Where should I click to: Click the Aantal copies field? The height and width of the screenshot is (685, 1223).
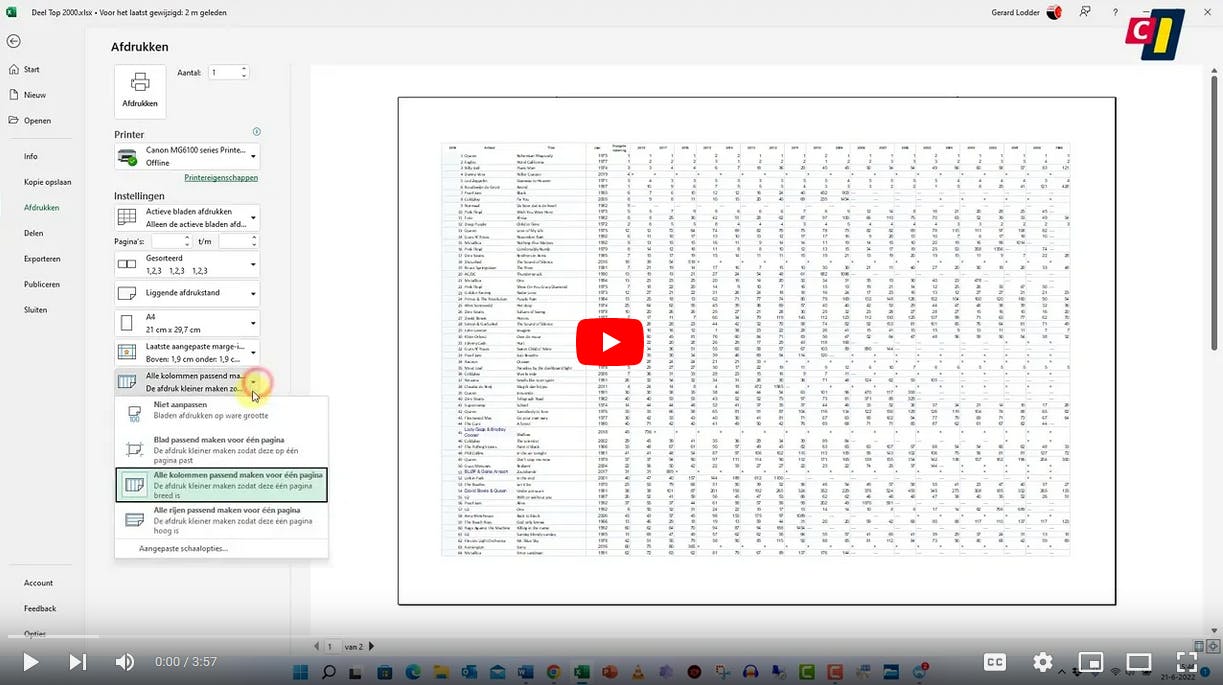223,73
